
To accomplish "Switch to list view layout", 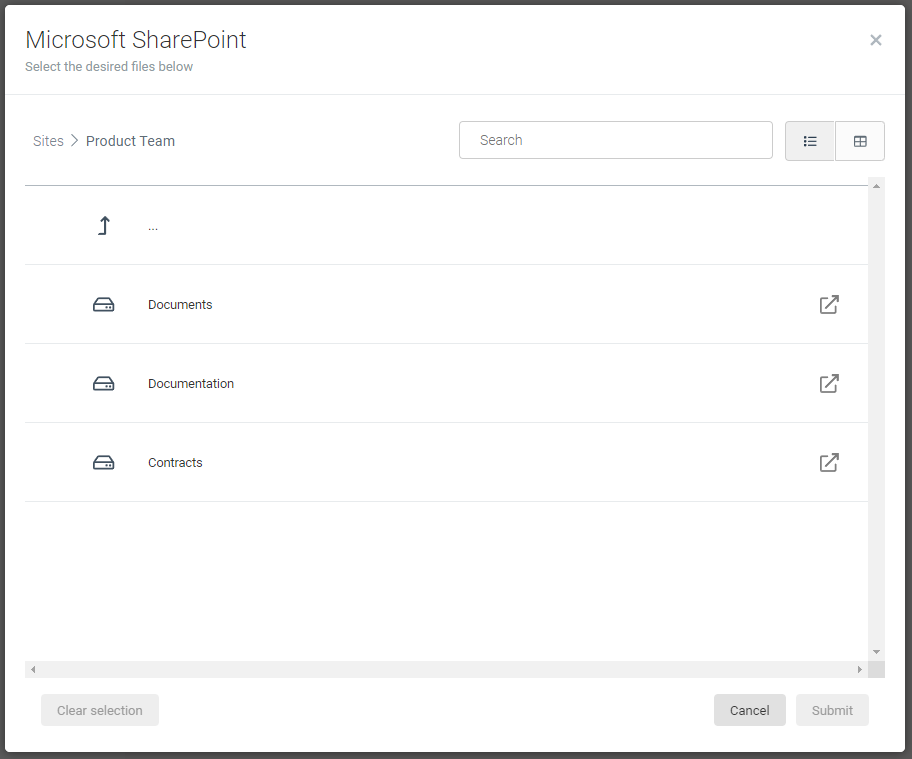I will pyautogui.click(x=810, y=140).
